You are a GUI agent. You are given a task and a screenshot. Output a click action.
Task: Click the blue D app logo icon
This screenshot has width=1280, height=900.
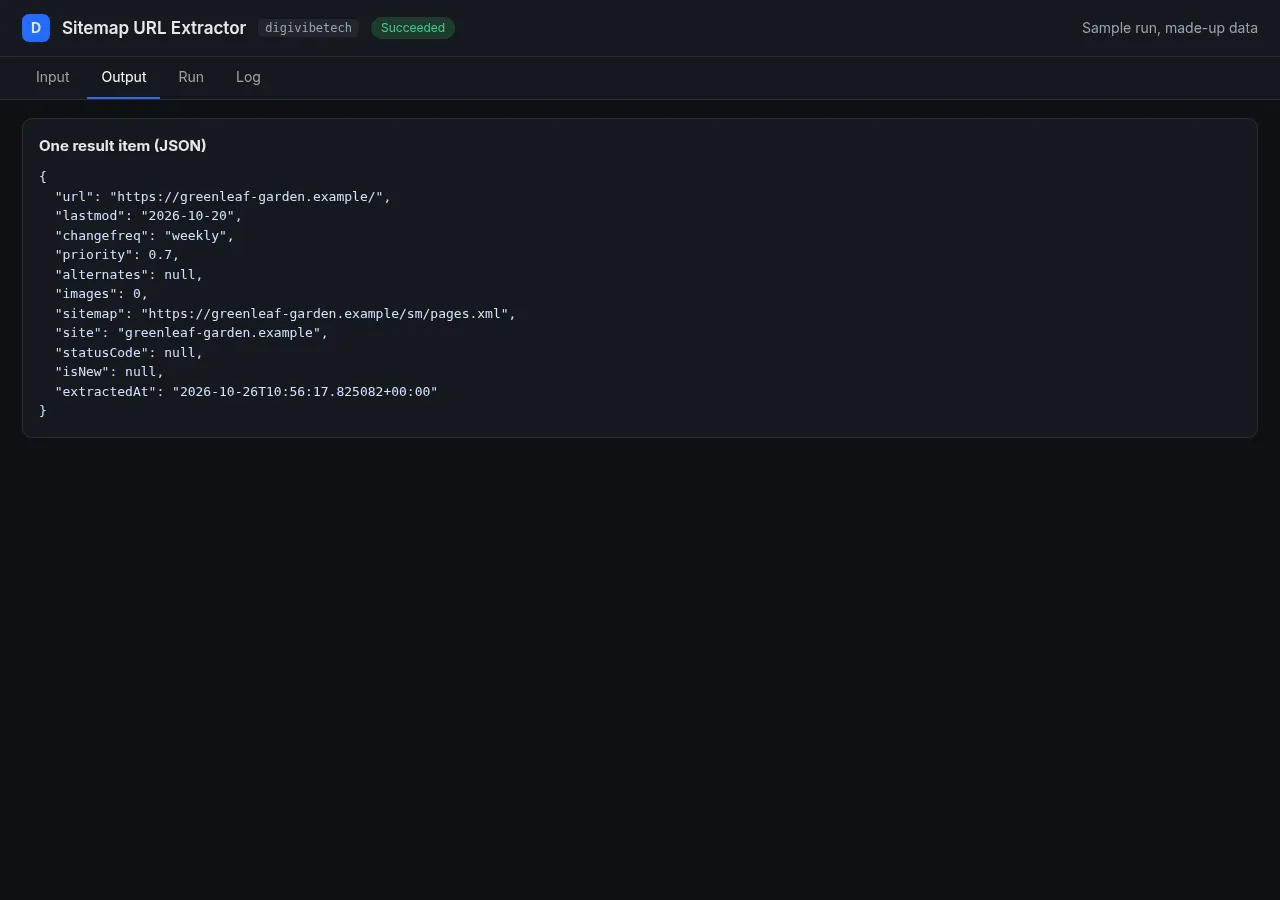click(x=36, y=28)
